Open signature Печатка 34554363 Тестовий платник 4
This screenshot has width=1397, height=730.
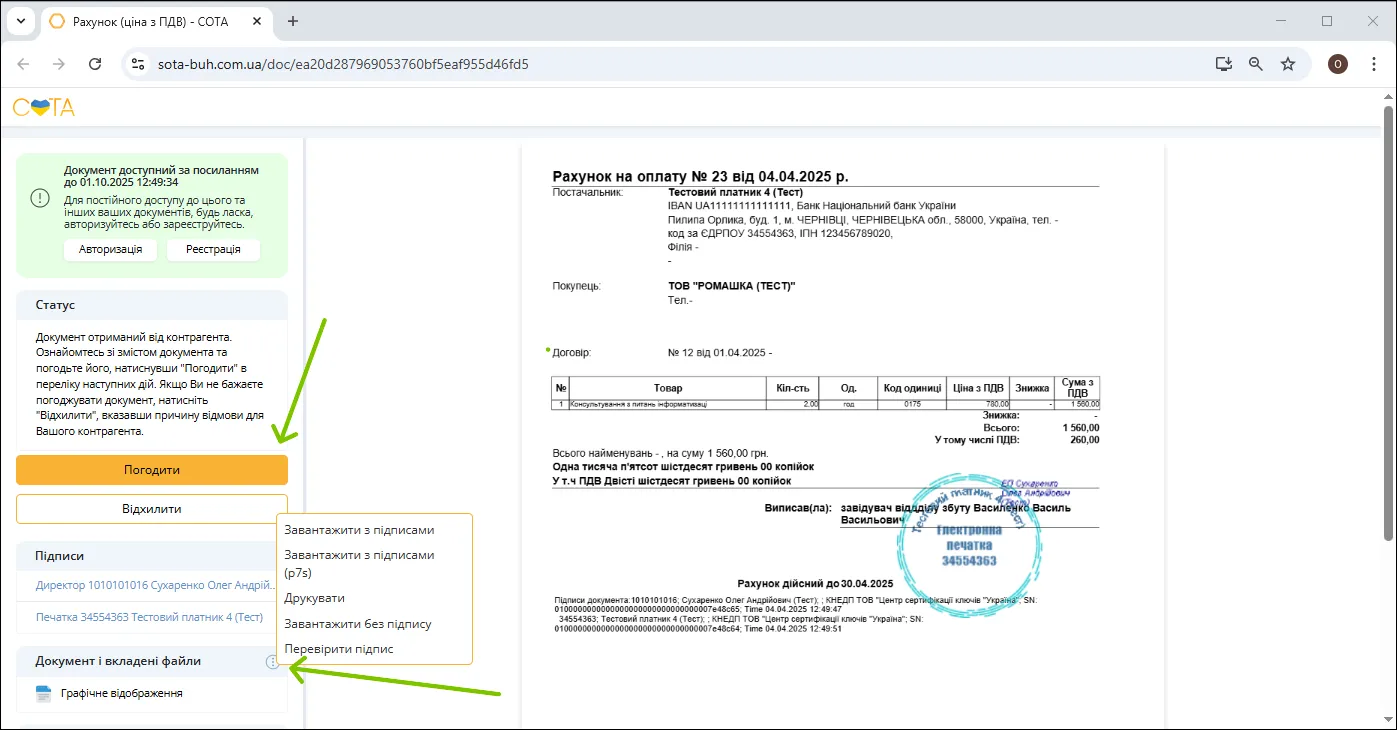[149, 617]
